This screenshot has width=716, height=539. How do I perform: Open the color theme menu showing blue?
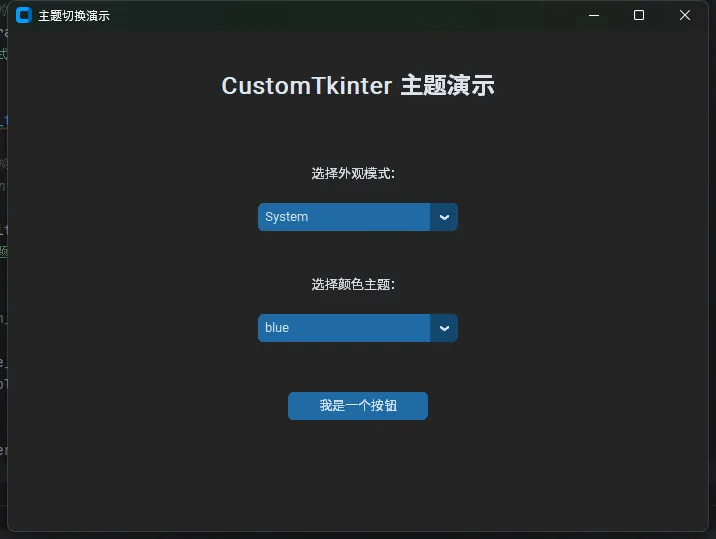coord(343,328)
